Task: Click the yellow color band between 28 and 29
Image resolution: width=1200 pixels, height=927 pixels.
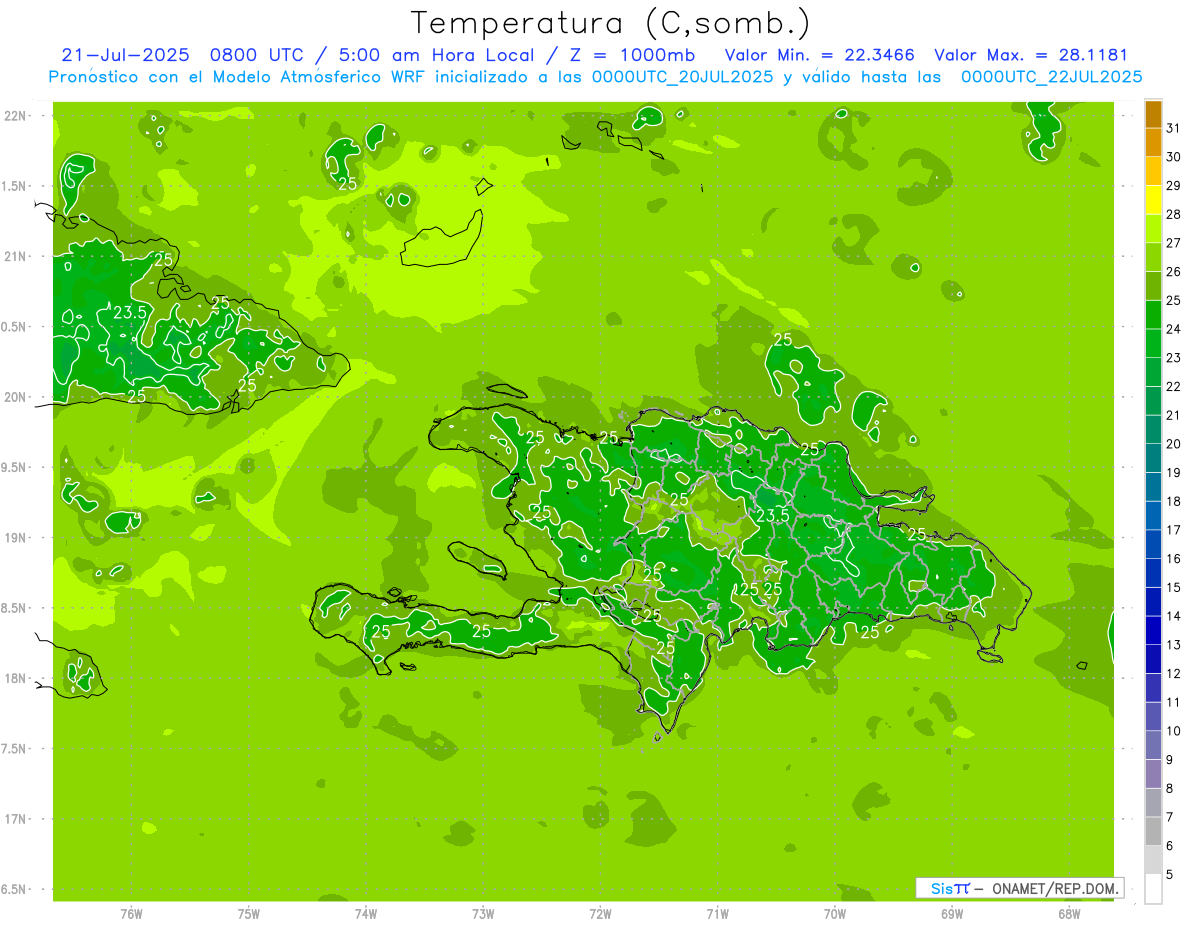Action: pyautogui.click(x=1153, y=200)
